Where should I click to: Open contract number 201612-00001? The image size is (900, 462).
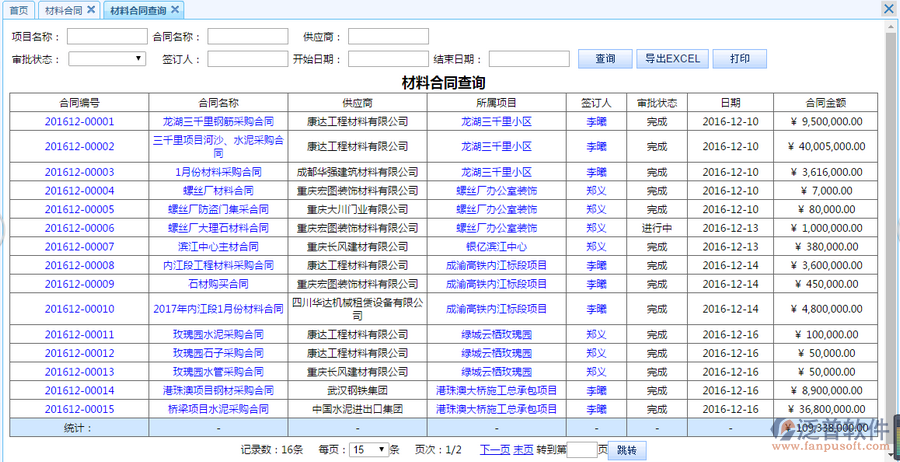(x=79, y=121)
